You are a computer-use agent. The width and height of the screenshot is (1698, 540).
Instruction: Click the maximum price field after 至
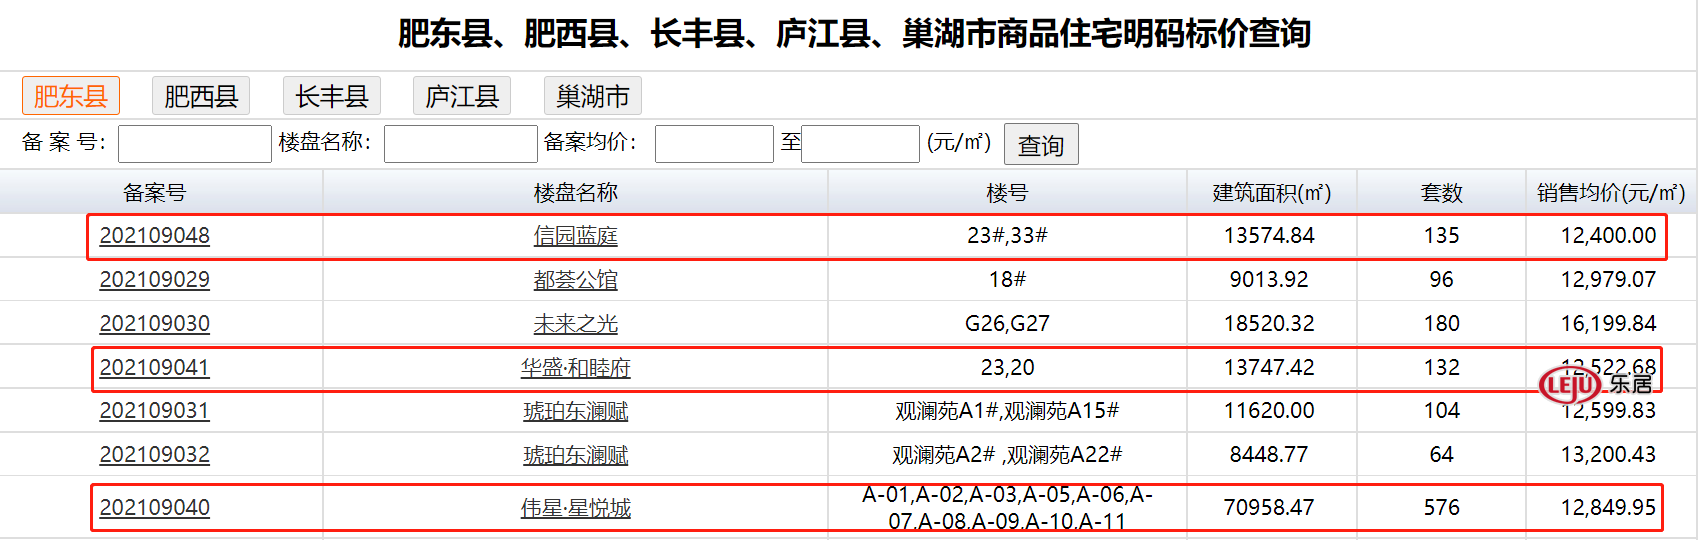pyautogui.click(x=860, y=144)
